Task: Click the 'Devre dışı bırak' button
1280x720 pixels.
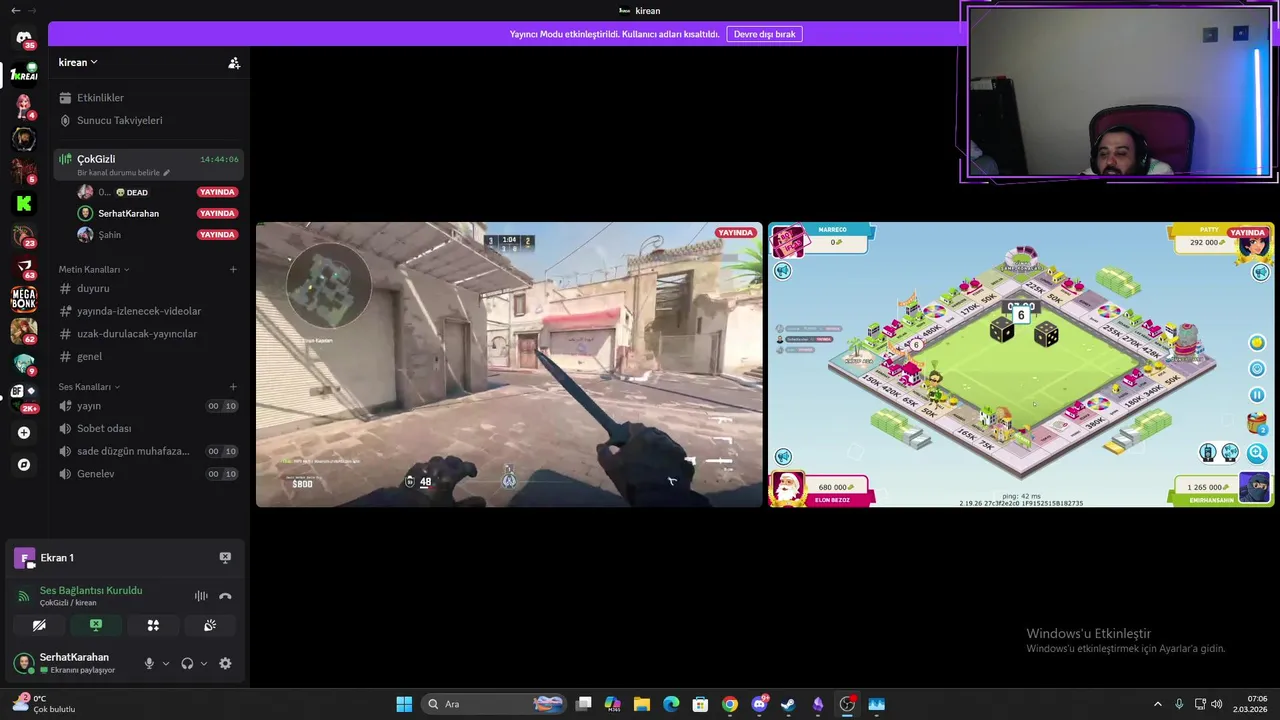Action: pos(765,34)
